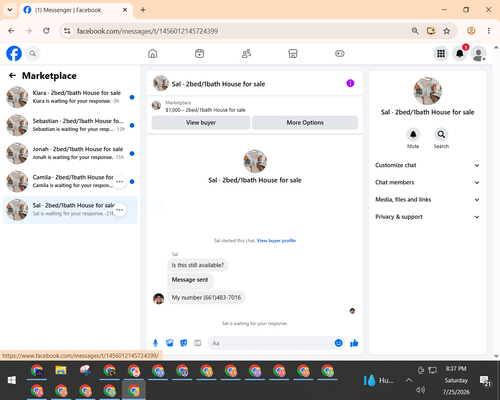Open the volume speaker tray icon
The width and height of the screenshot is (500, 400).
(x=421, y=390)
